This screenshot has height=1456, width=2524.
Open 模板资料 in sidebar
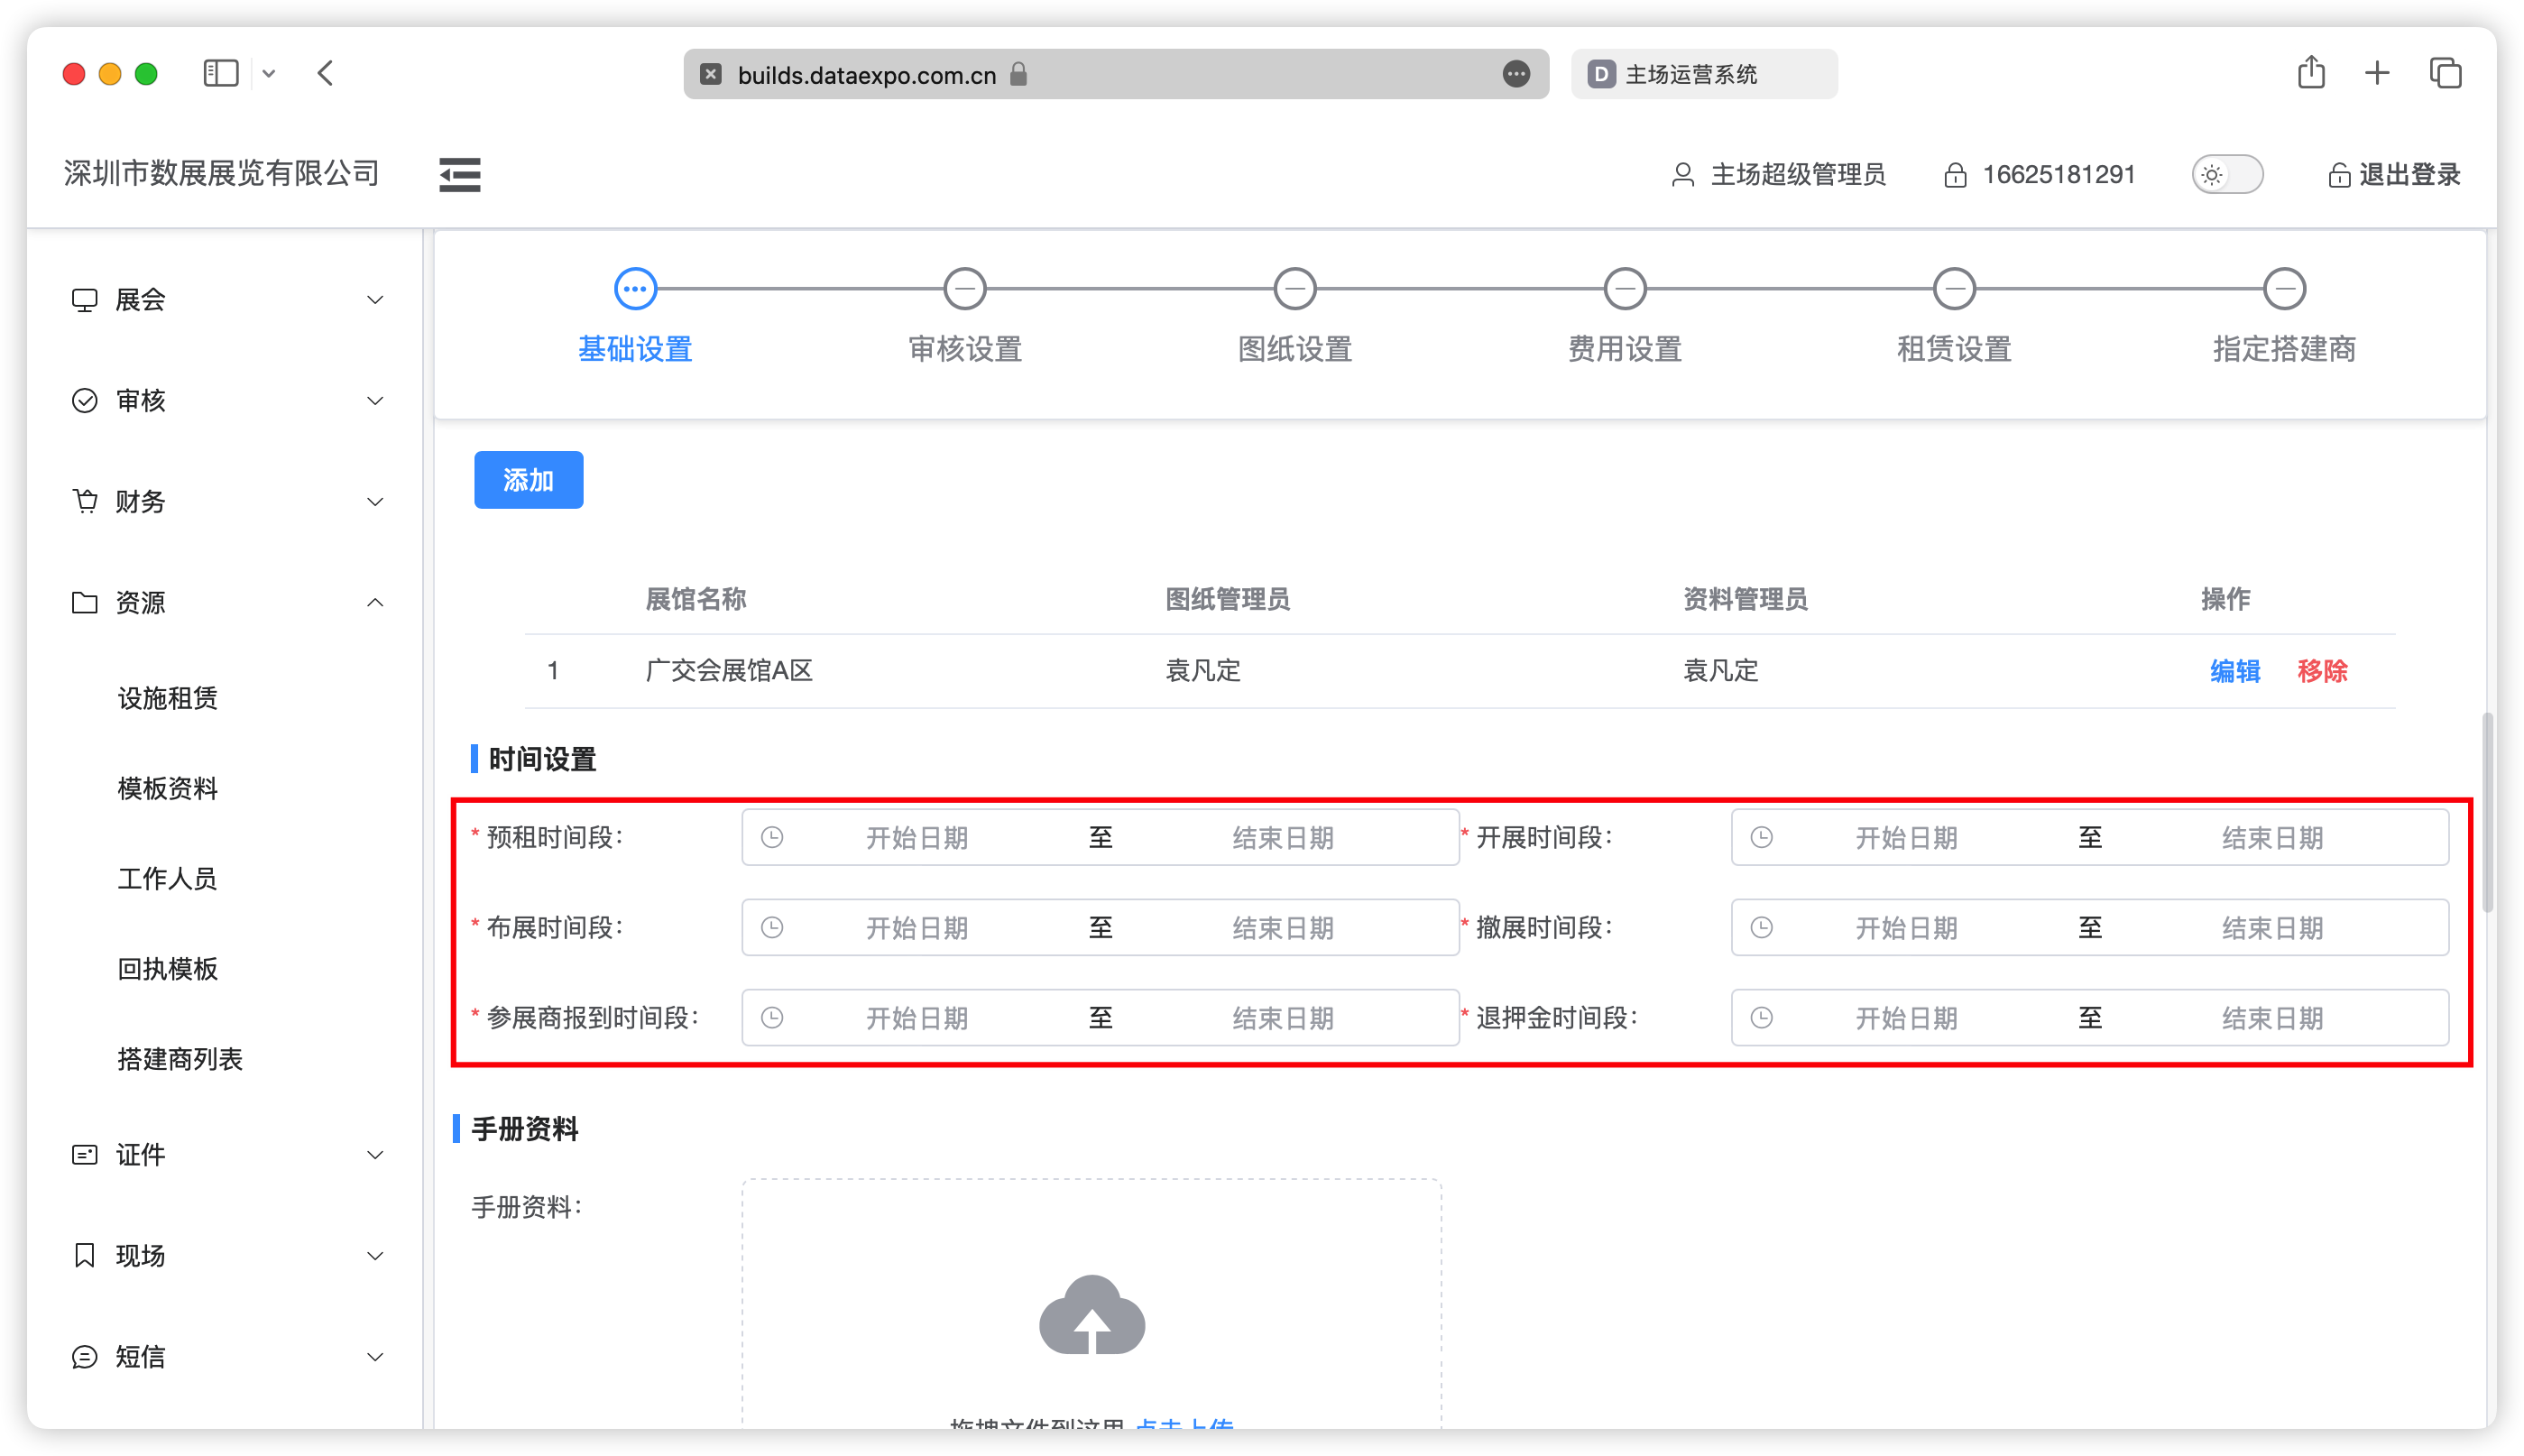point(167,788)
